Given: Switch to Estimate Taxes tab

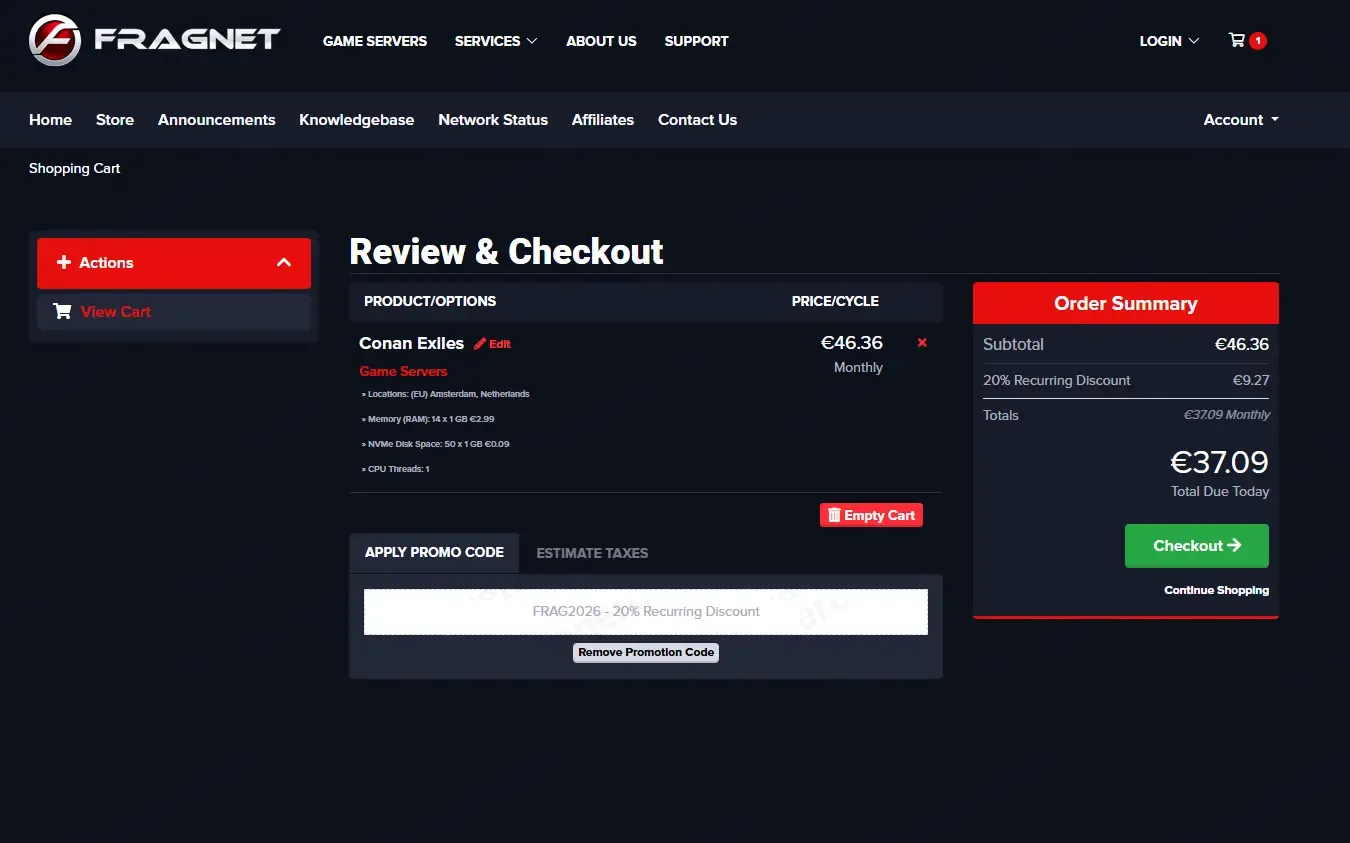Looking at the screenshot, I should [x=592, y=553].
